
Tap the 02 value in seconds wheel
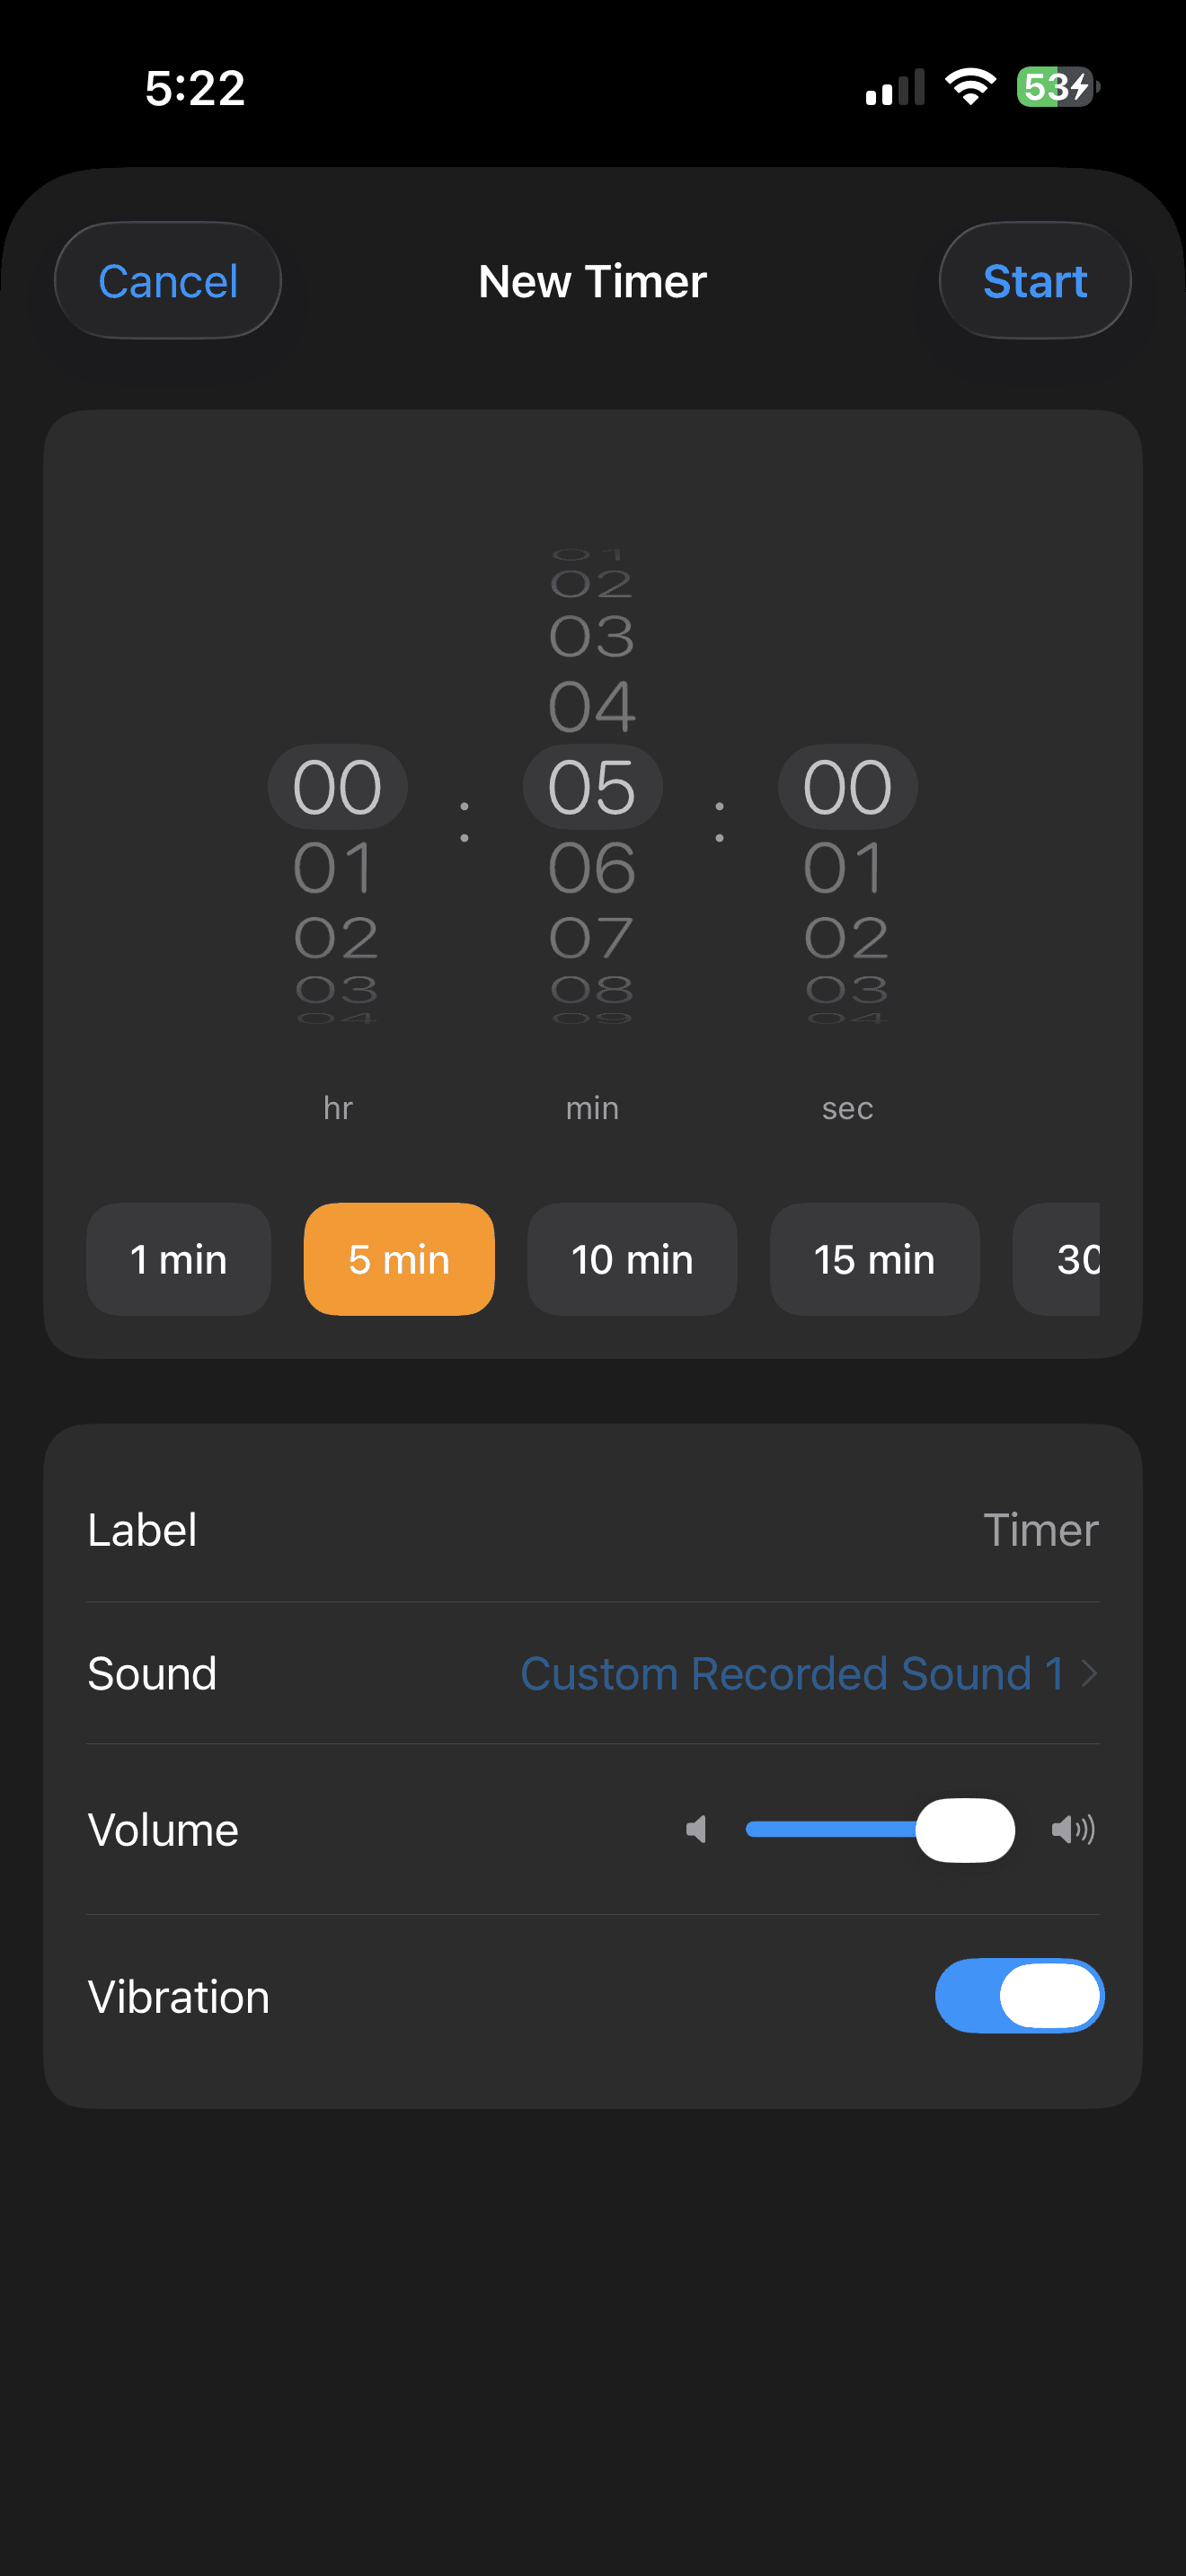point(847,938)
